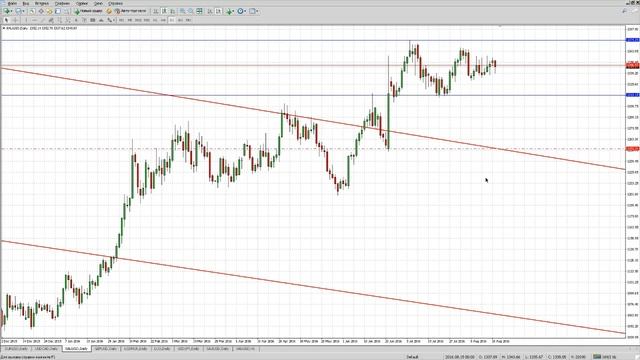Switch to M30 timeframe
The height and width of the screenshot is (360, 640).
[x=147, y=20]
